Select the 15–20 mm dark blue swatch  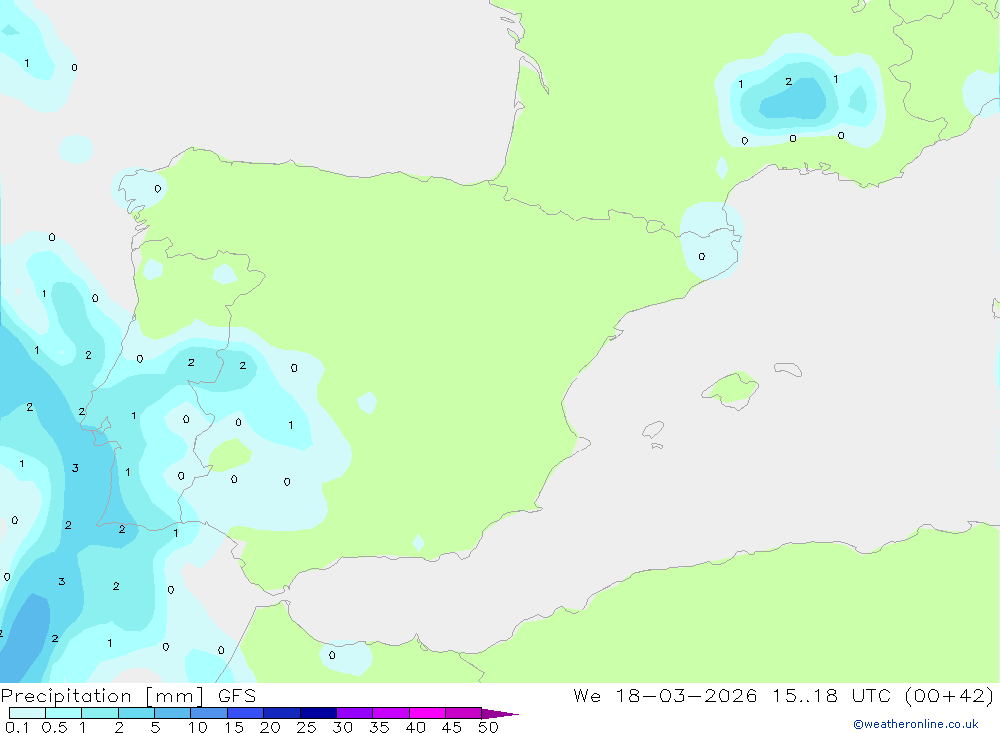pos(245,713)
